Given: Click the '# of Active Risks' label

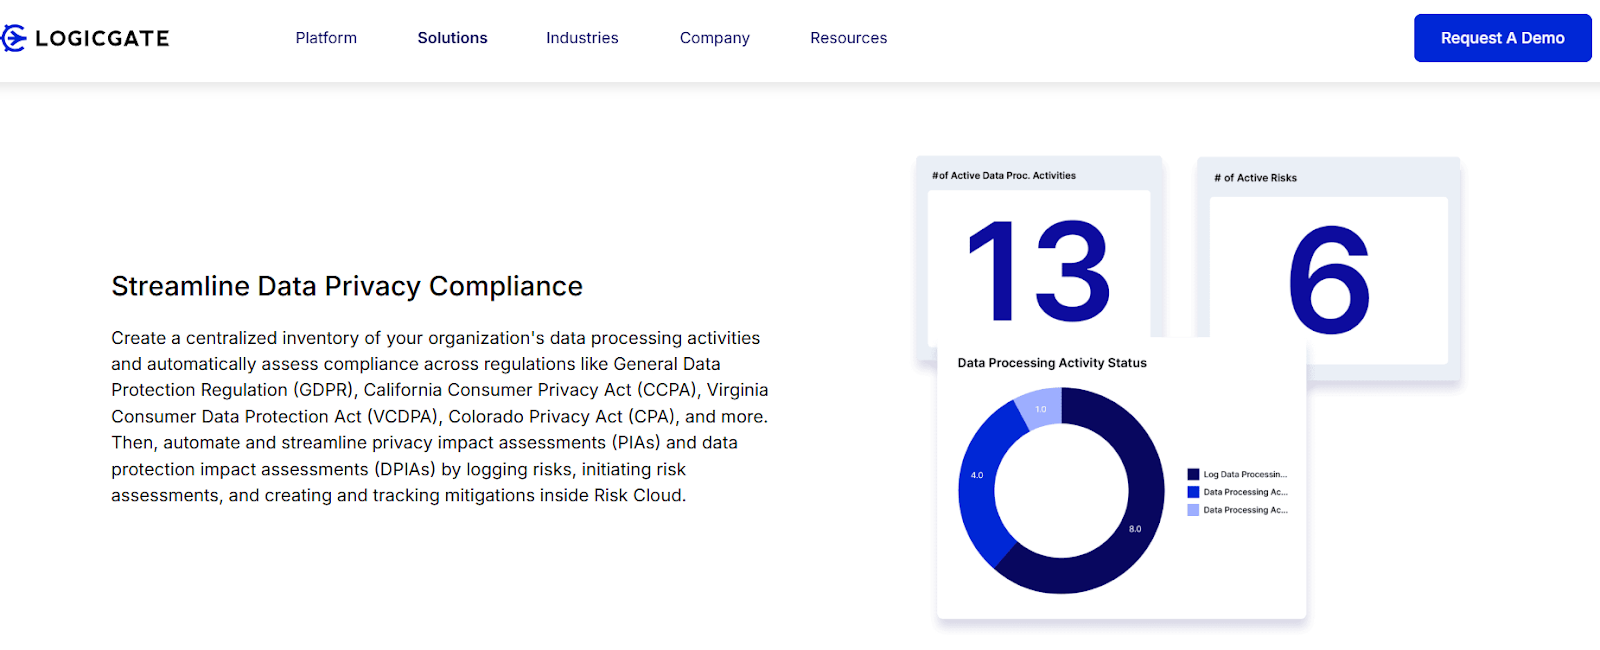Looking at the screenshot, I should 1255,178.
